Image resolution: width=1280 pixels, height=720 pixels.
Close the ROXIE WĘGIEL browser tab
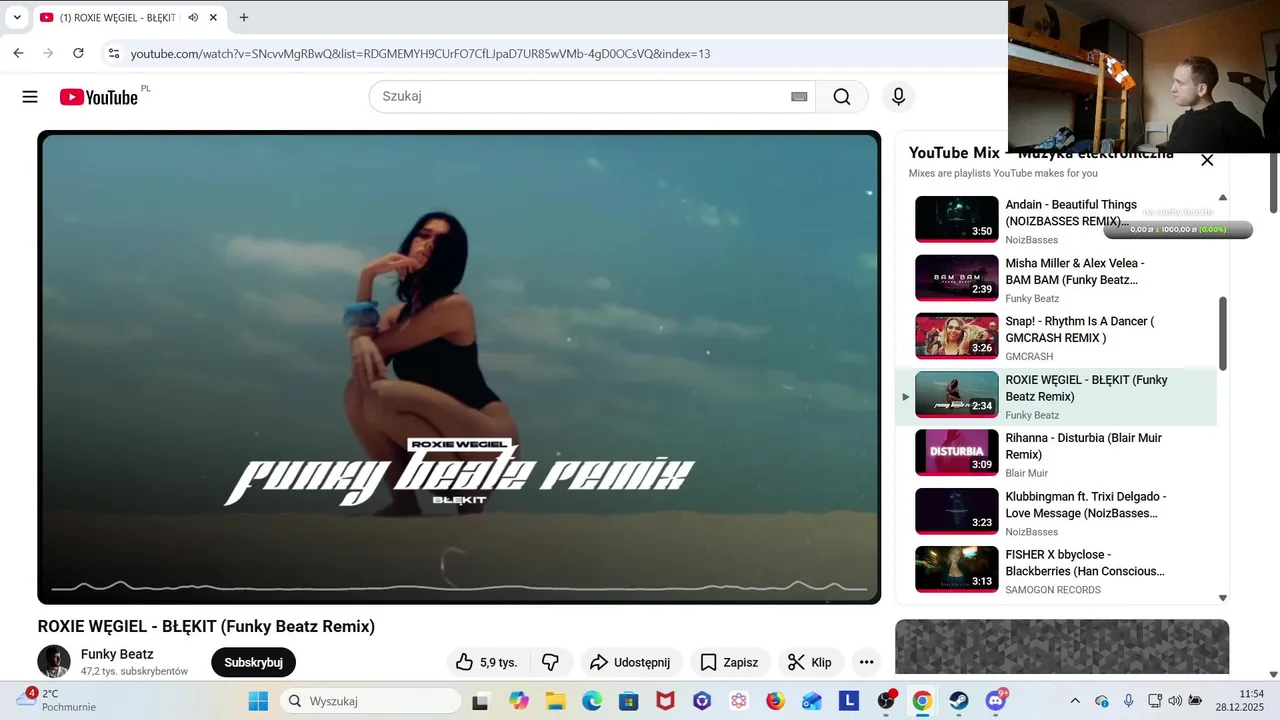point(213,17)
